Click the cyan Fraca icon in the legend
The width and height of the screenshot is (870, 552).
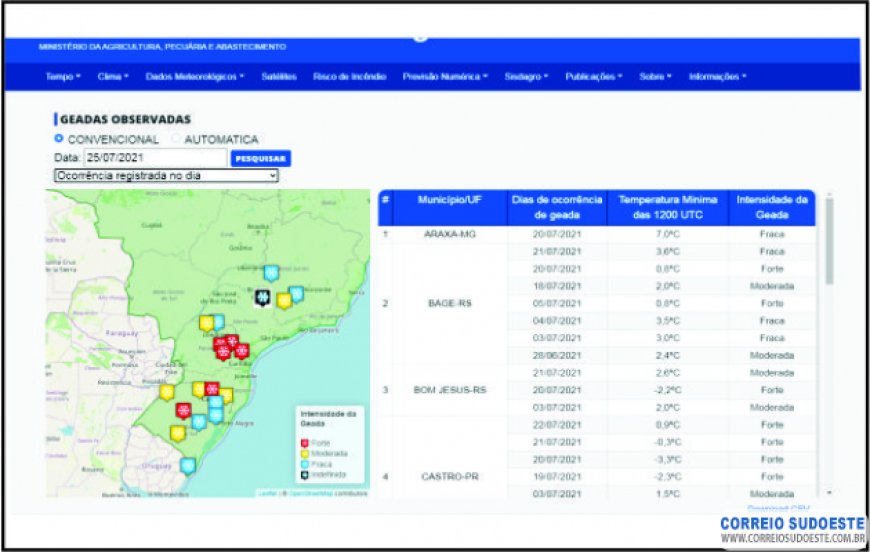[x=305, y=464]
